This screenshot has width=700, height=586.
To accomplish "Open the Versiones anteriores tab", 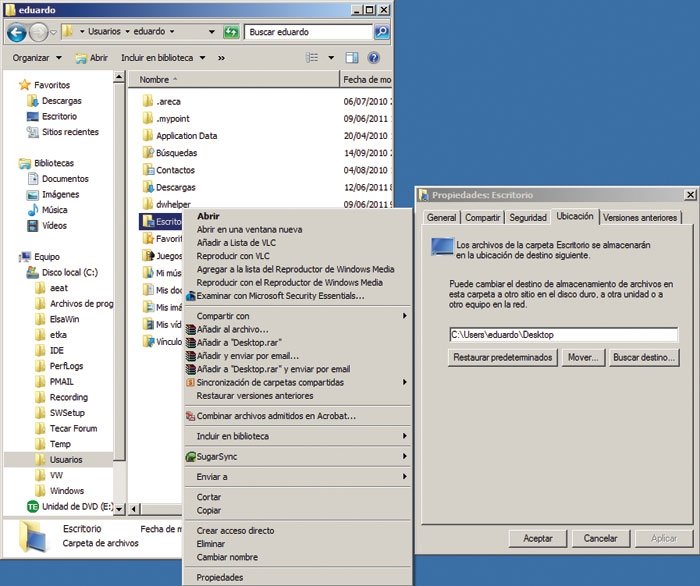I will [640, 218].
